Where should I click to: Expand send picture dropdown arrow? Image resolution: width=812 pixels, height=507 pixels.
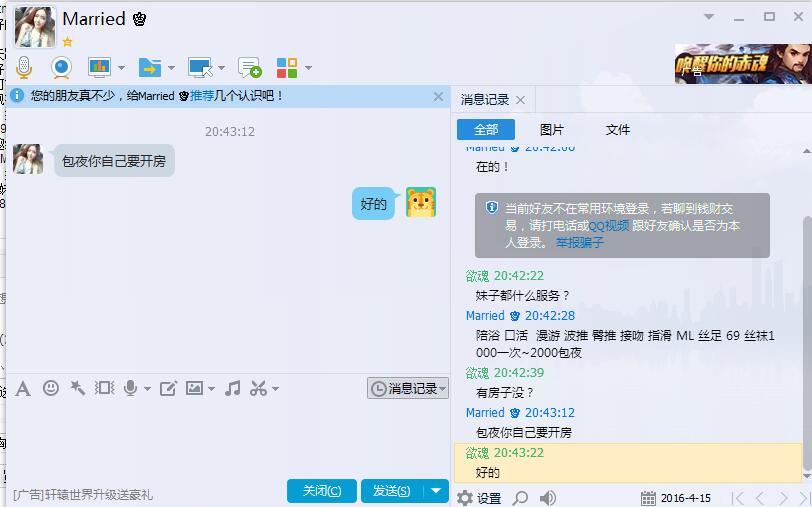(x=211, y=388)
